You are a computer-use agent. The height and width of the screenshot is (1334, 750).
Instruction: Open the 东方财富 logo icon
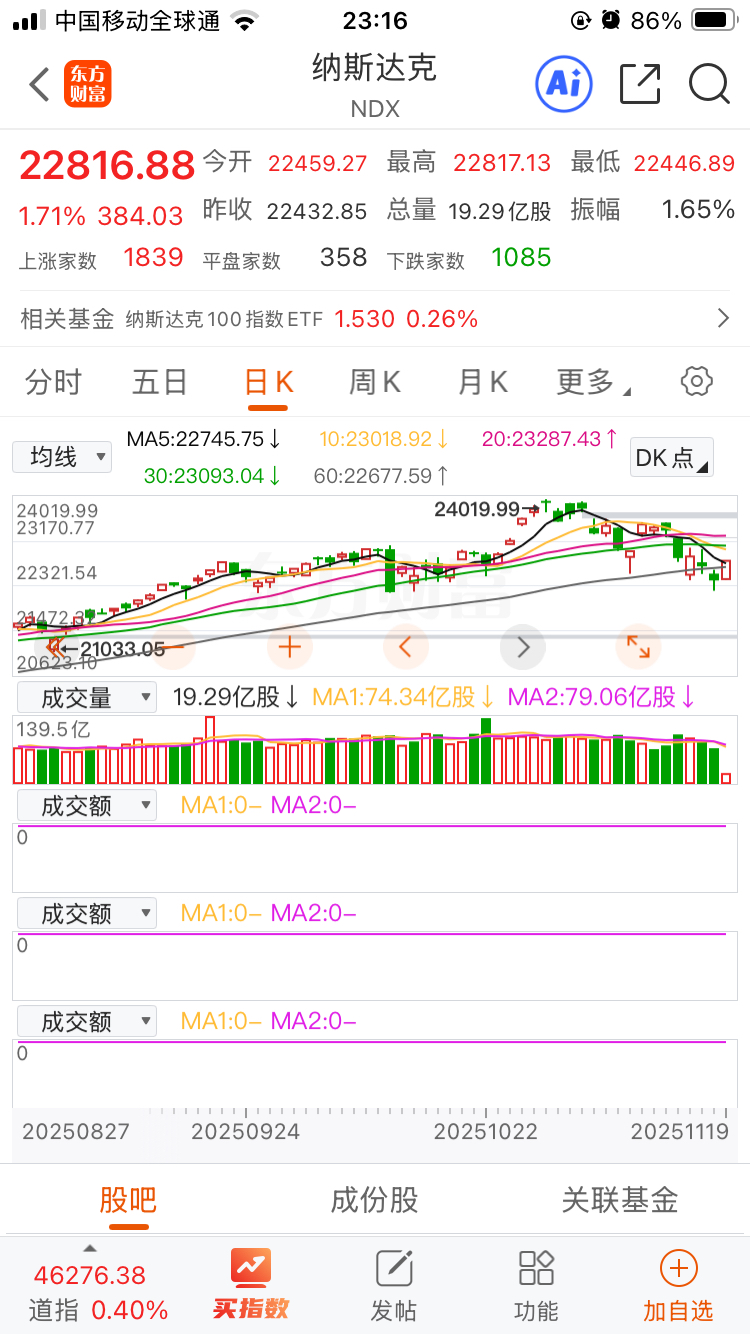(88, 84)
